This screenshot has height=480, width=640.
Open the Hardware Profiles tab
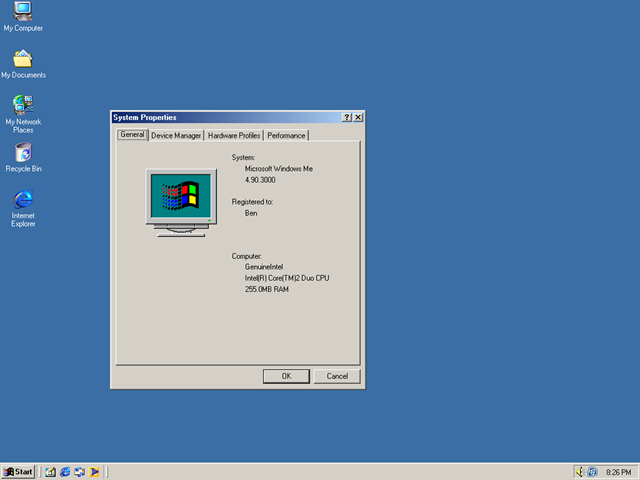234,136
